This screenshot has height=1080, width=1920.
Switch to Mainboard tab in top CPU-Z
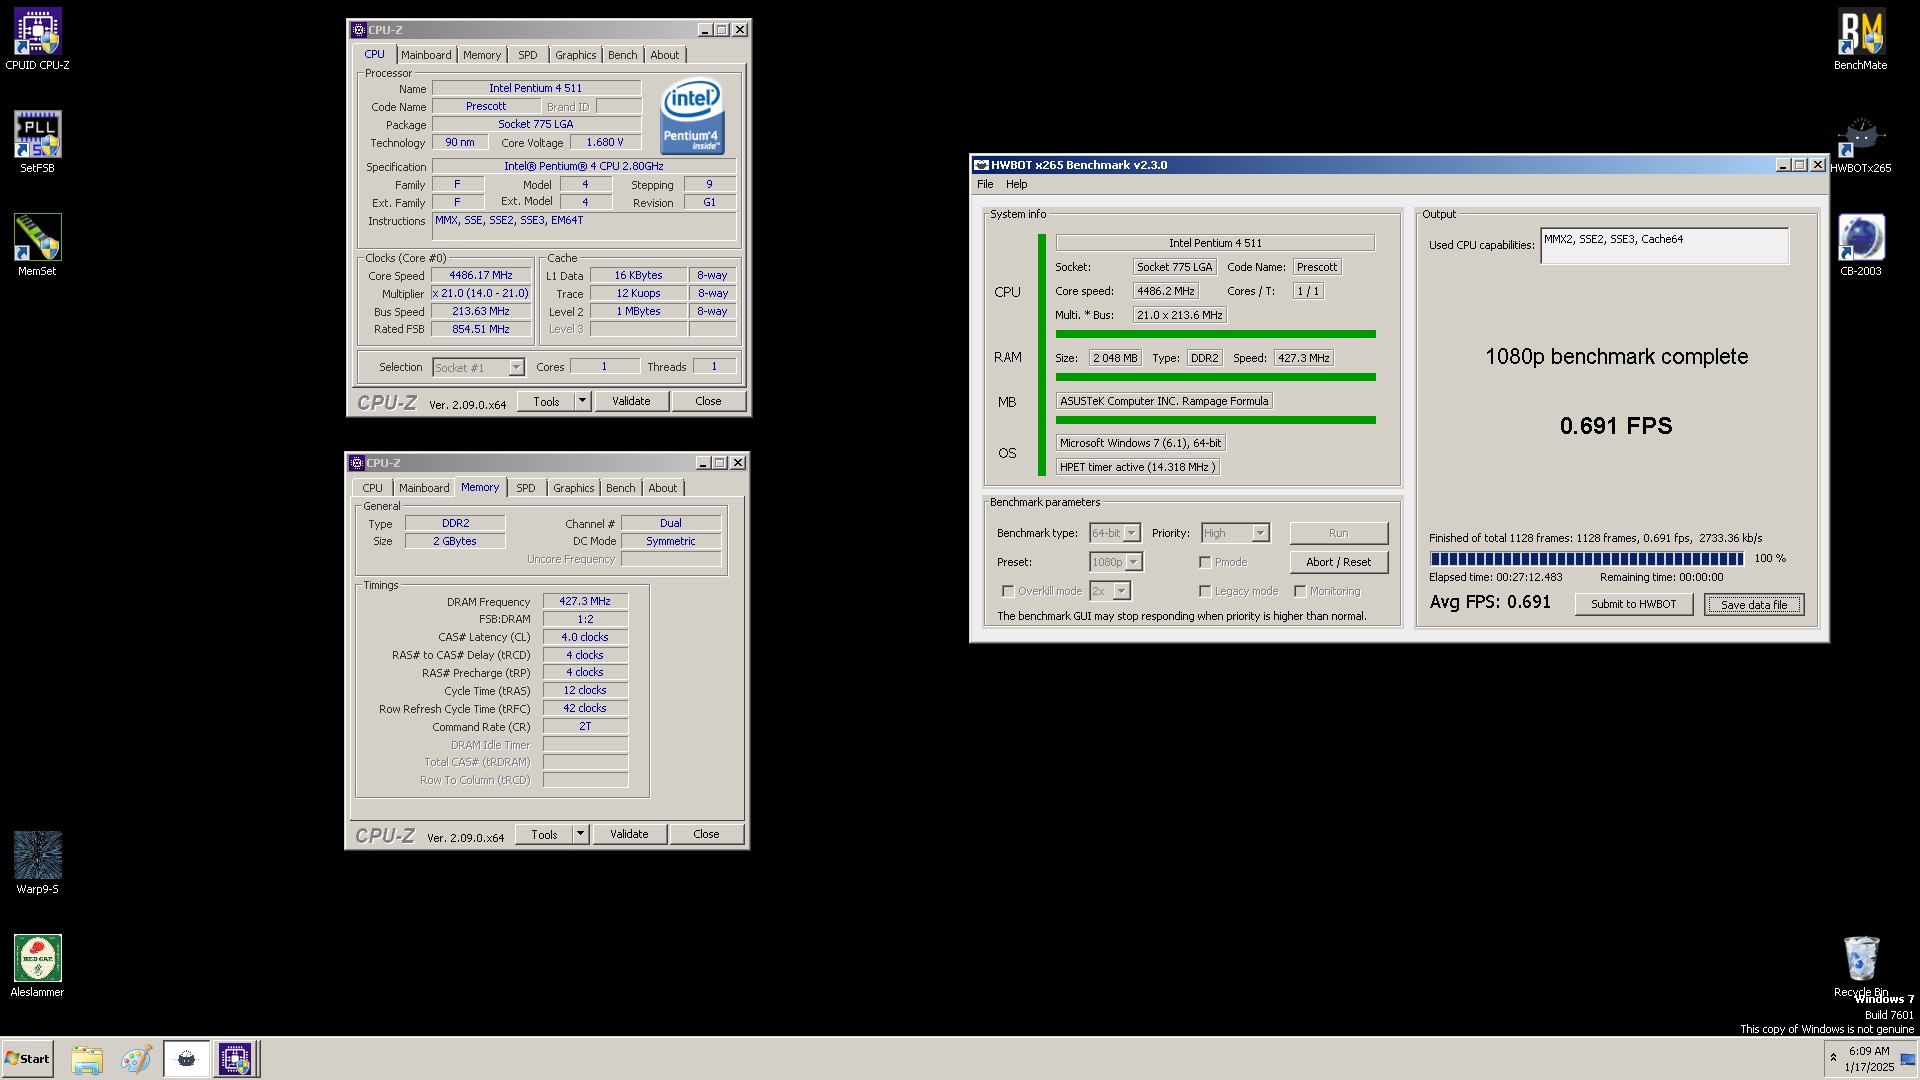pos(426,55)
